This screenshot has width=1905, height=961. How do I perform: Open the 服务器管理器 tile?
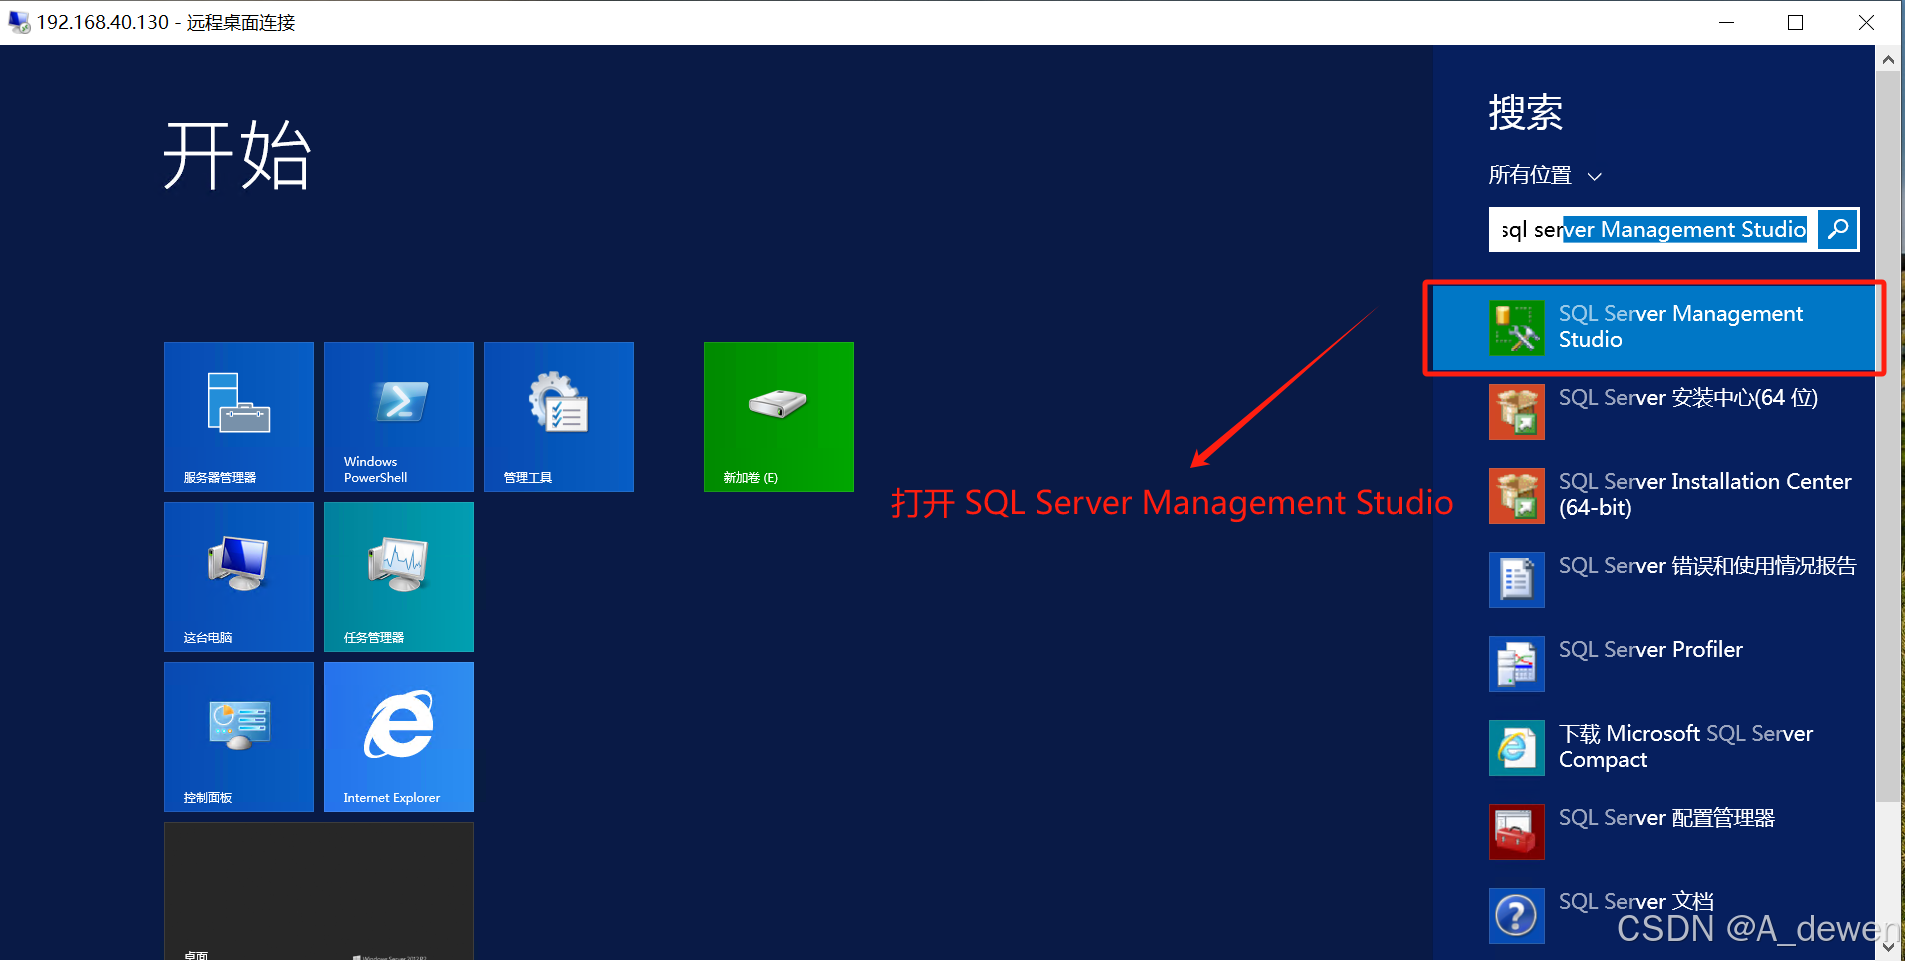[x=239, y=417]
